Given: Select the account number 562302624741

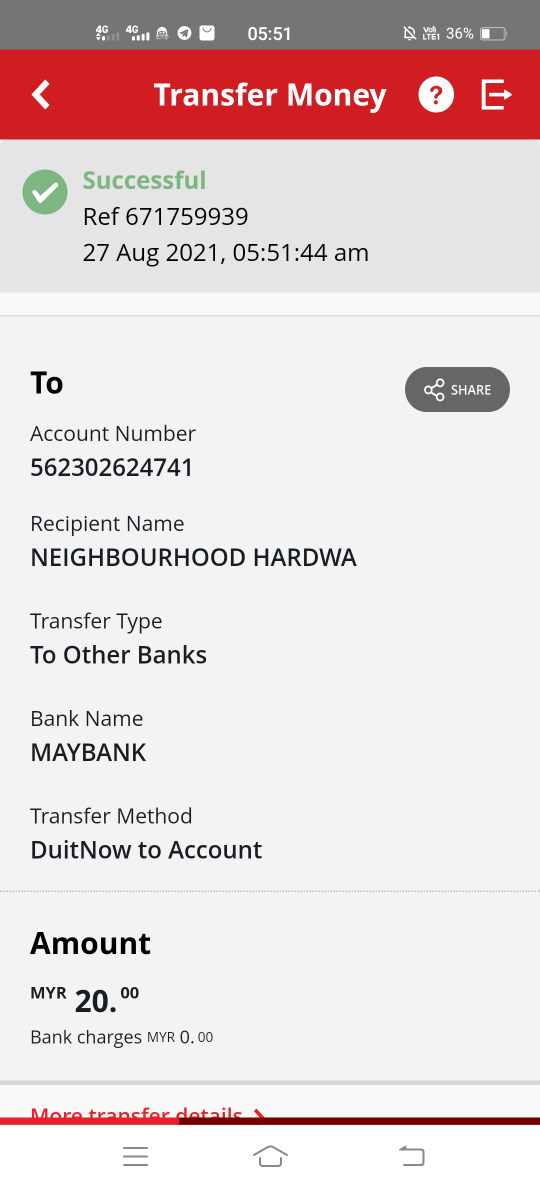Looking at the screenshot, I should click(111, 467).
